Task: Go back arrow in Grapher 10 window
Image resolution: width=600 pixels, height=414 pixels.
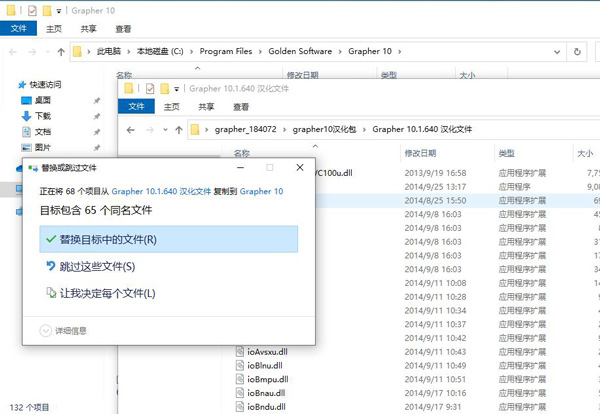Action: pos(13,52)
